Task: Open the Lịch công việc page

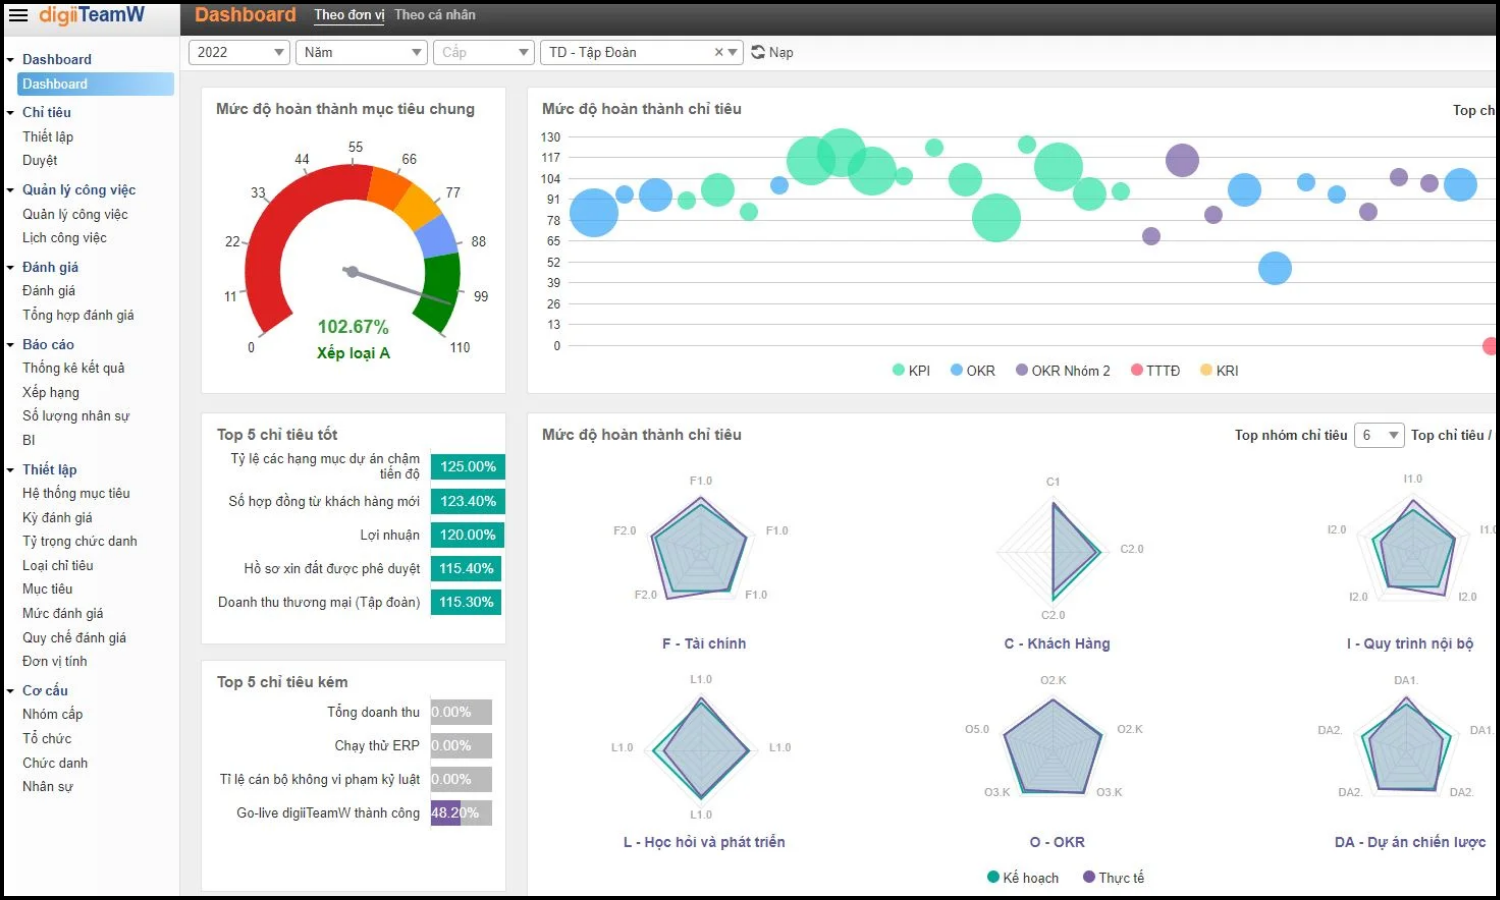Action: click(64, 237)
